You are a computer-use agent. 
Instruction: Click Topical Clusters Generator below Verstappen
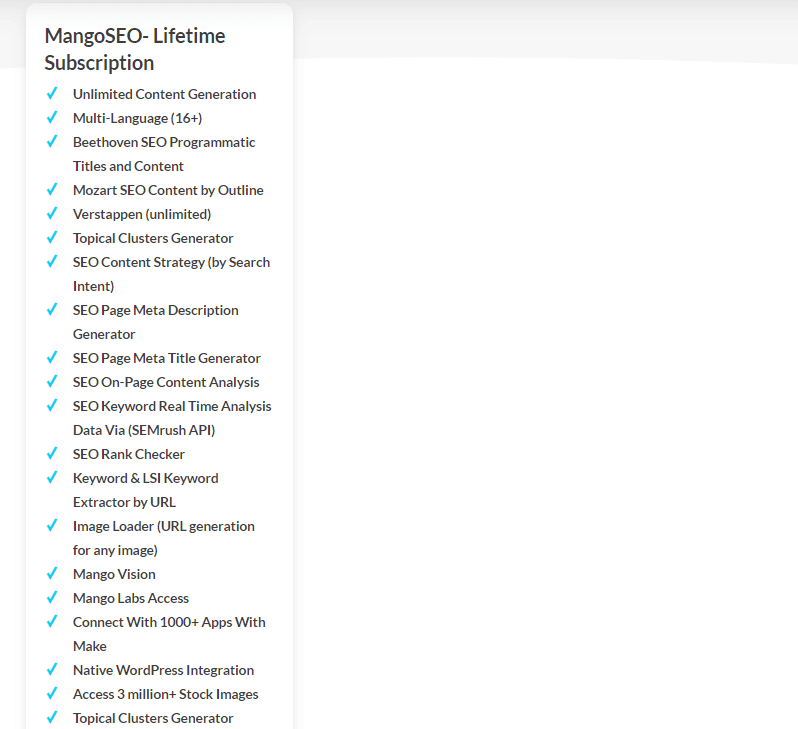coord(153,238)
